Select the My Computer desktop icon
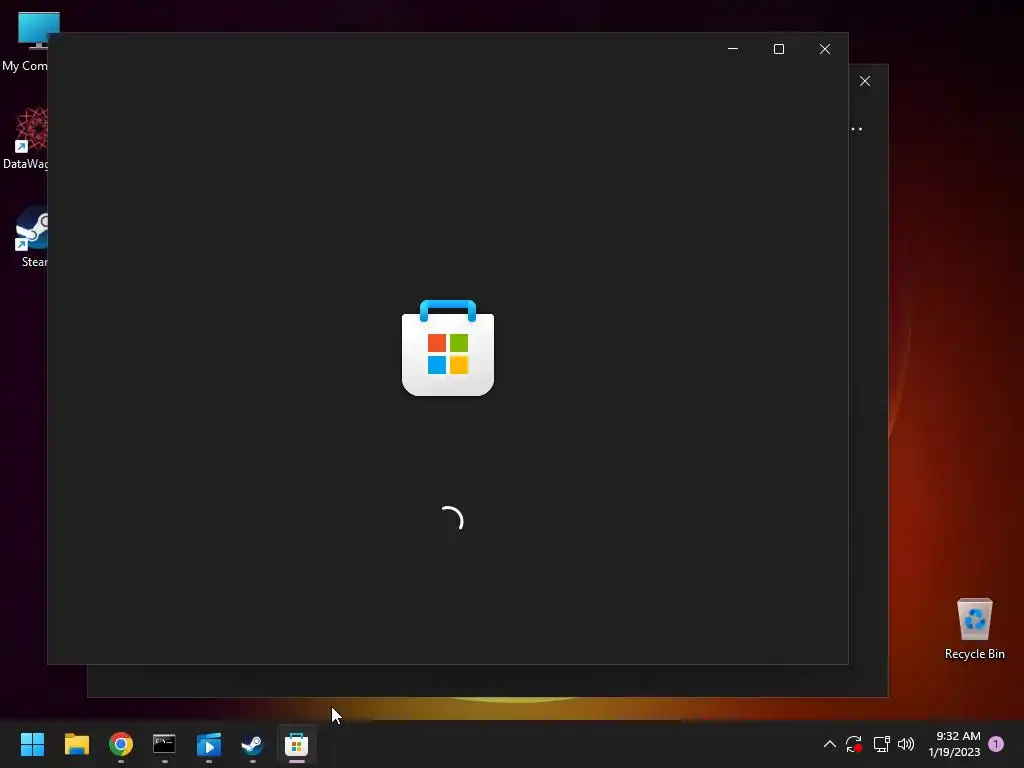 (x=25, y=42)
